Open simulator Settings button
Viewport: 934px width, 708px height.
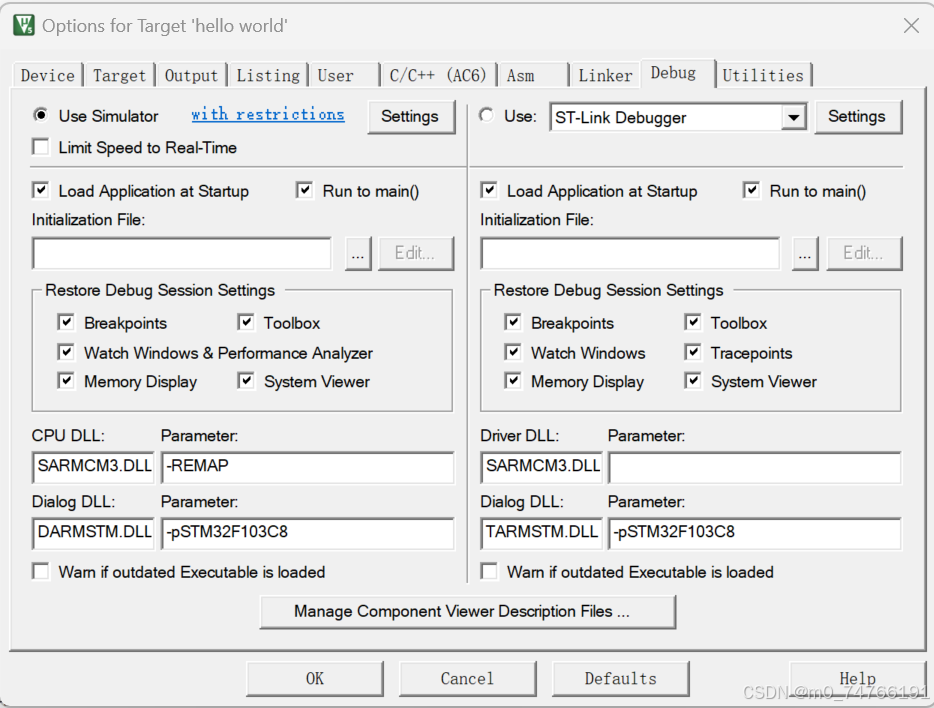coord(410,117)
